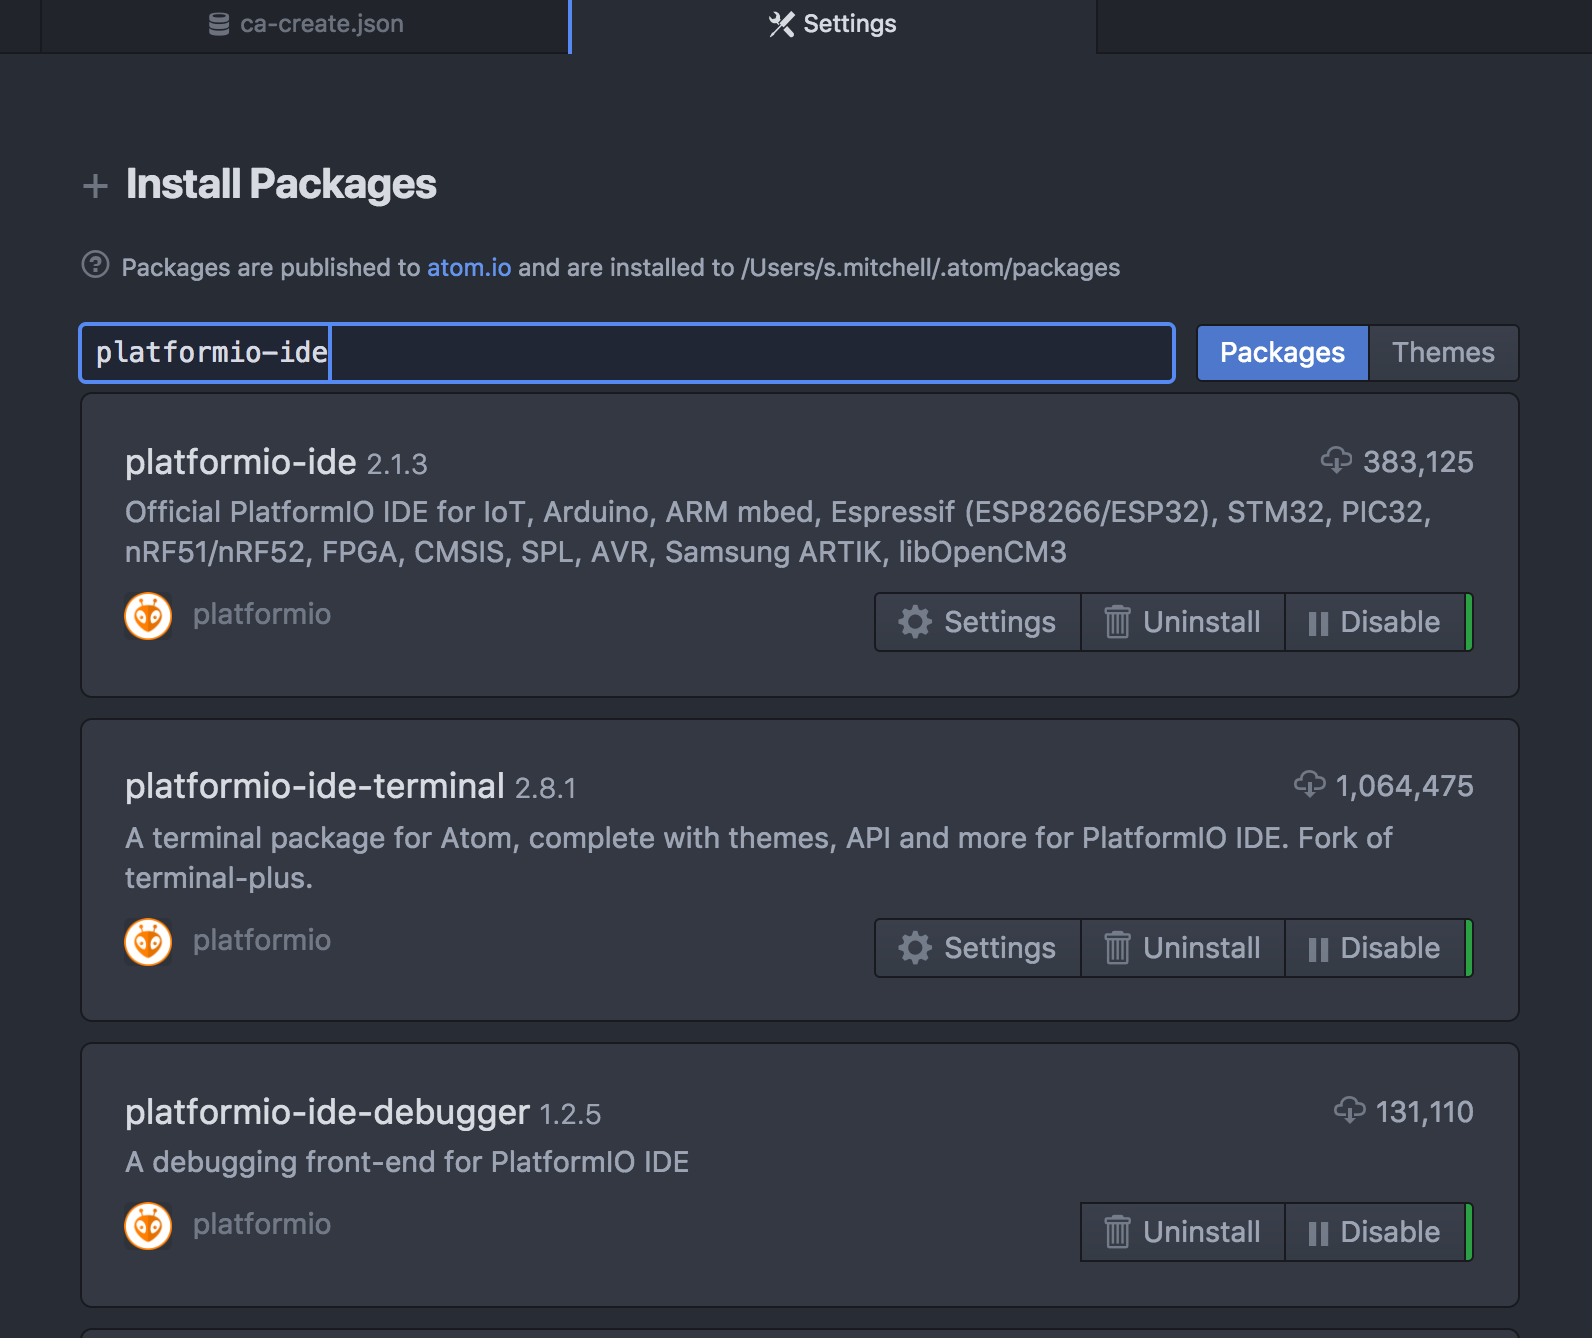Open the atom.io link
This screenshot has width=1592, height=1338.
coord(469,268)
